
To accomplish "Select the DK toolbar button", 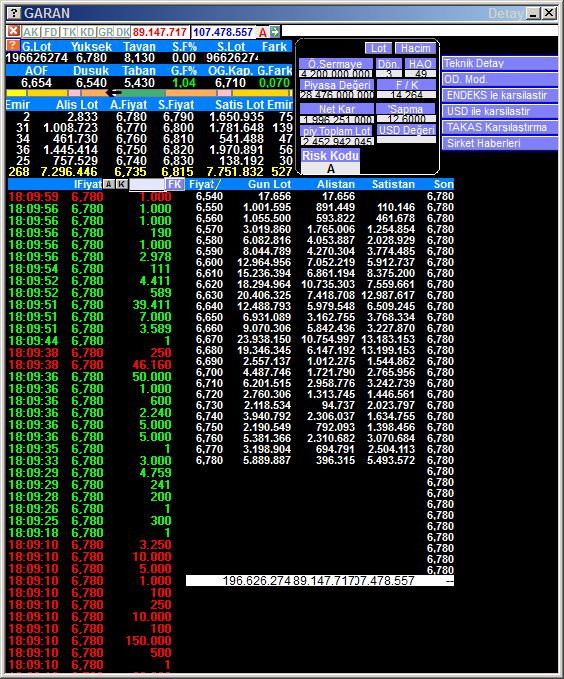I will 123,32.
